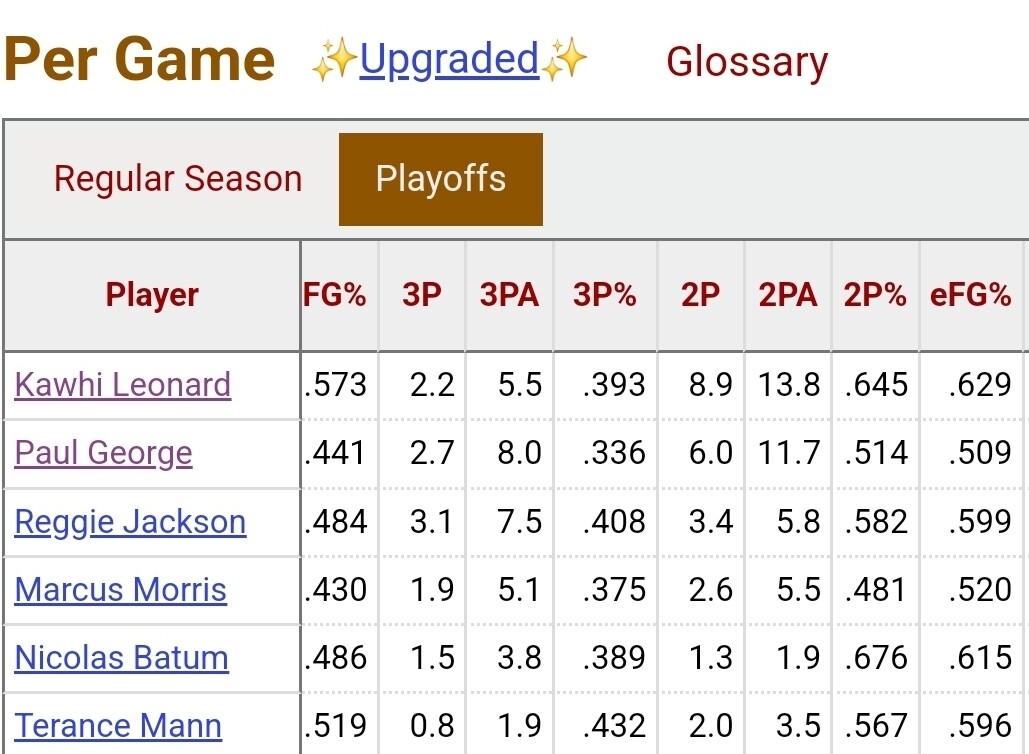The image size is (1029, 754).
Task: Sort the table by Player column
Action: click(152, 295)
